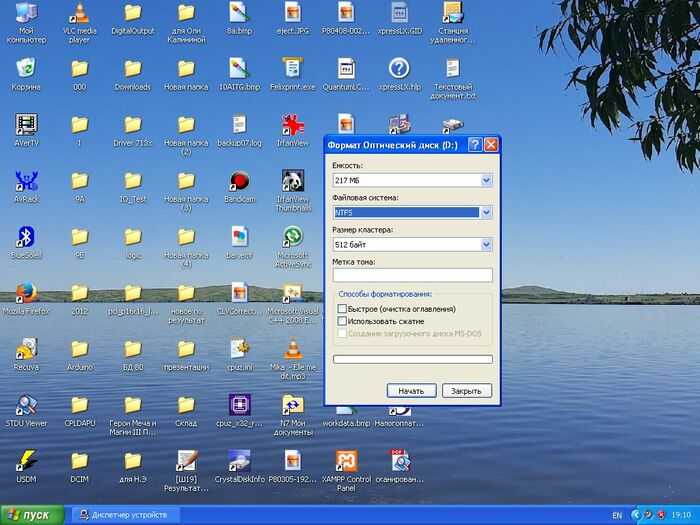The image size is (700, 525).
Task: Select the CrystalDiskInfo desktop icon
Action: click(x=239, y=460)
